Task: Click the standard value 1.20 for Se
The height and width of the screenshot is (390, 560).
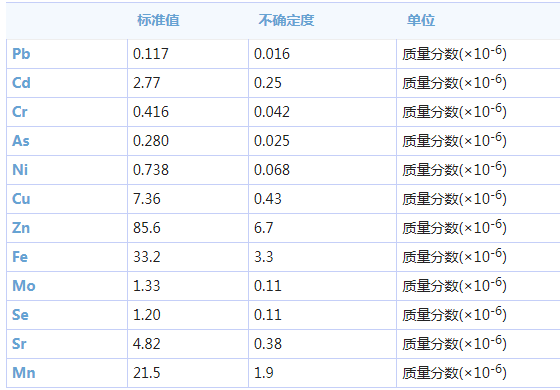Action: click(x=146, y=315)
